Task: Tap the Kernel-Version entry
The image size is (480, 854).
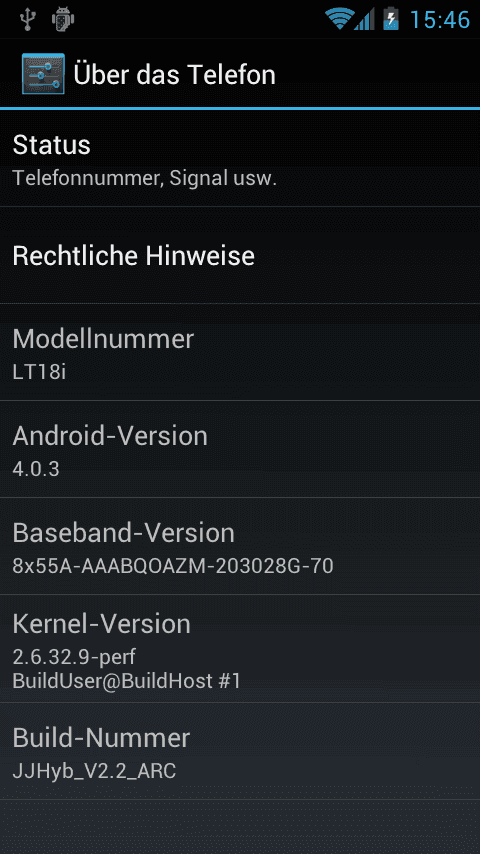Action: click(240, 649)
